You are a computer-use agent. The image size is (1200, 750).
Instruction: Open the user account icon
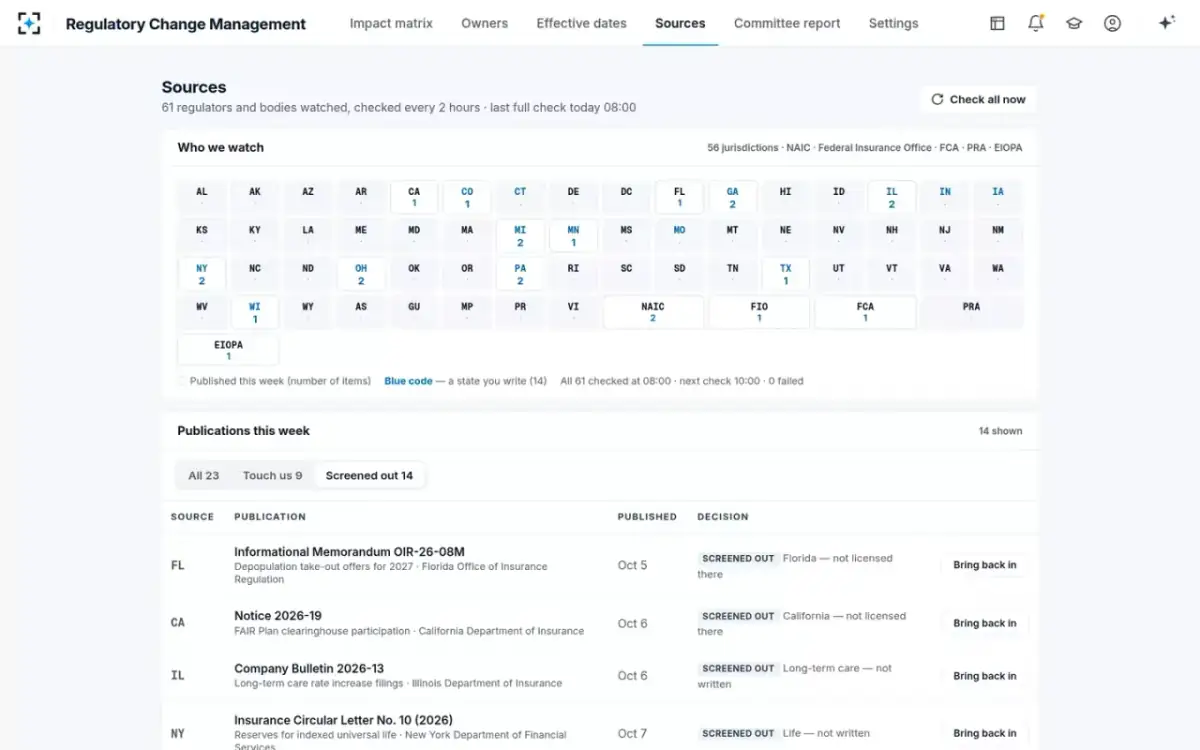[1112, 23]
